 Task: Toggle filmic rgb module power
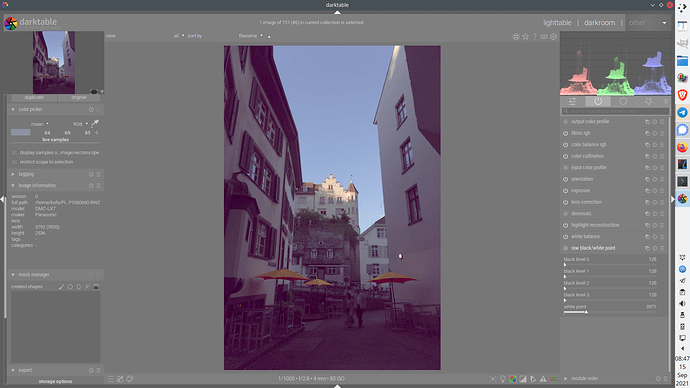pyautogui.click(x=565, y=133)
